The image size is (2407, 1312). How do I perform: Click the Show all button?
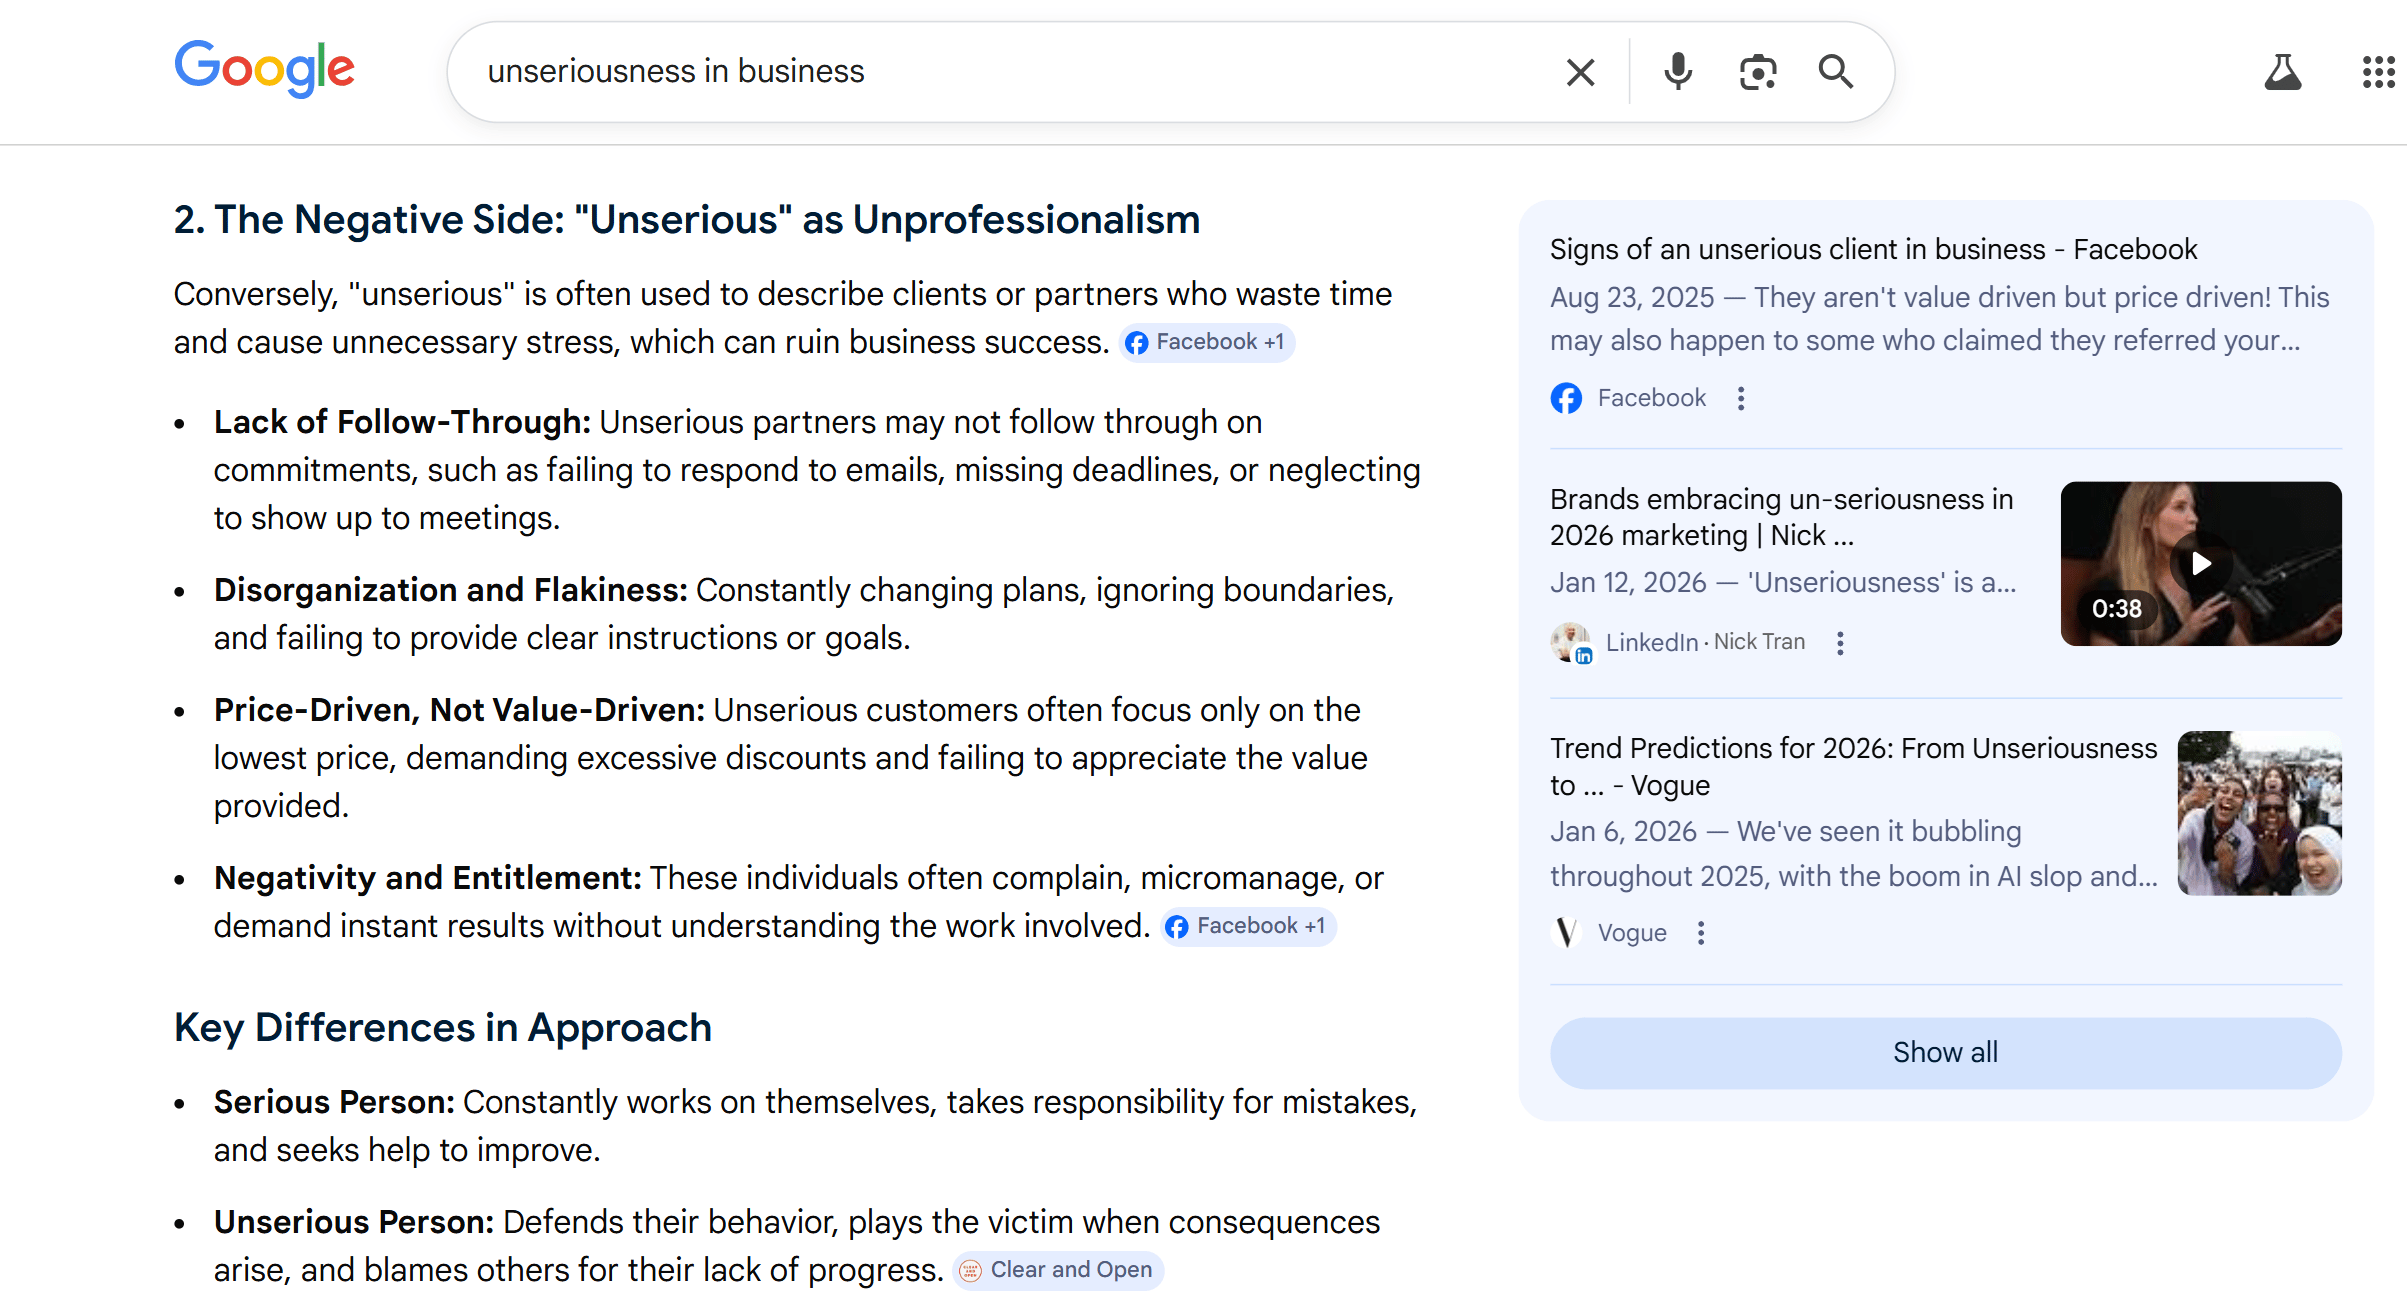tap(1945, 1052)
